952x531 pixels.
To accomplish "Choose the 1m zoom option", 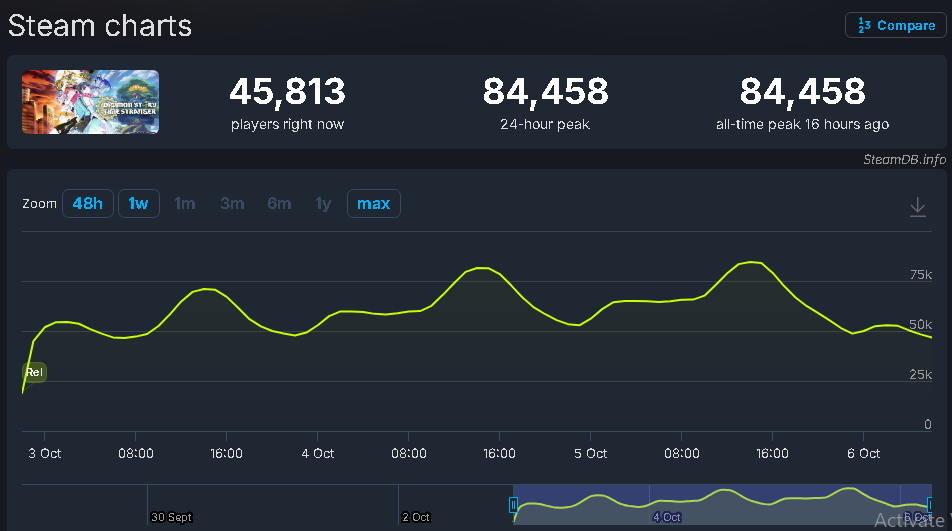I will pos(185,204).
